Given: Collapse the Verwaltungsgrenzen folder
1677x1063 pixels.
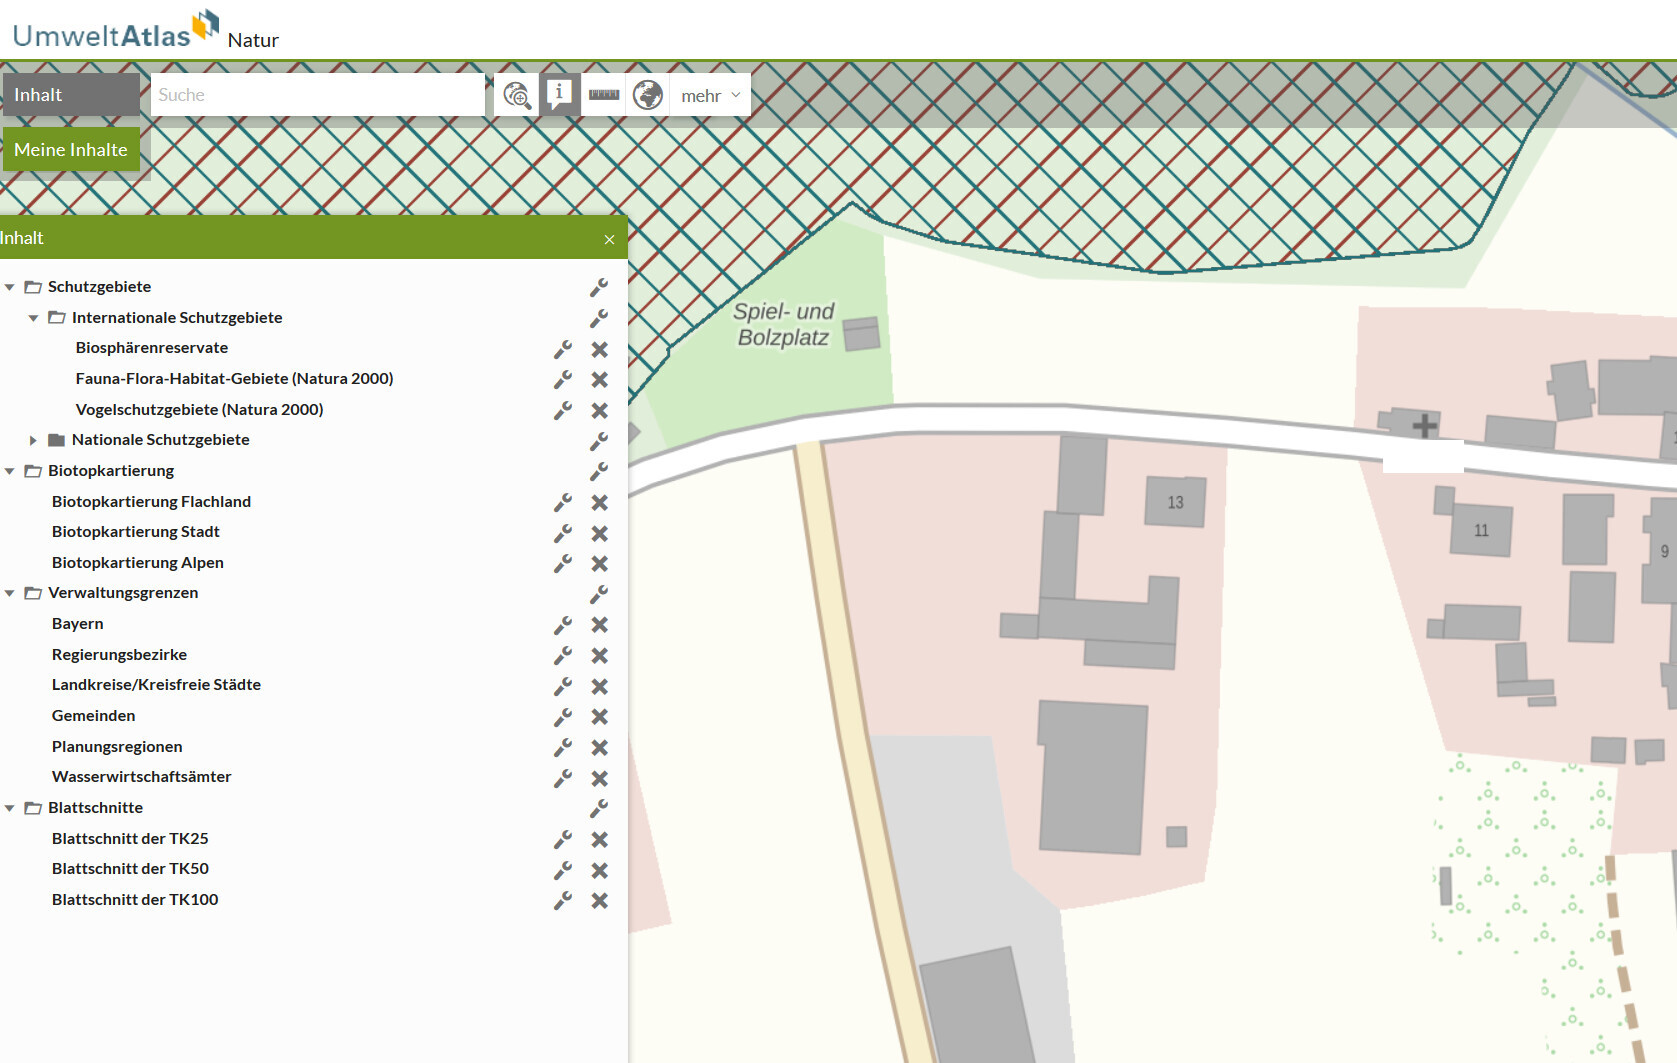Looking at the screenshot, I should point(10,593).
